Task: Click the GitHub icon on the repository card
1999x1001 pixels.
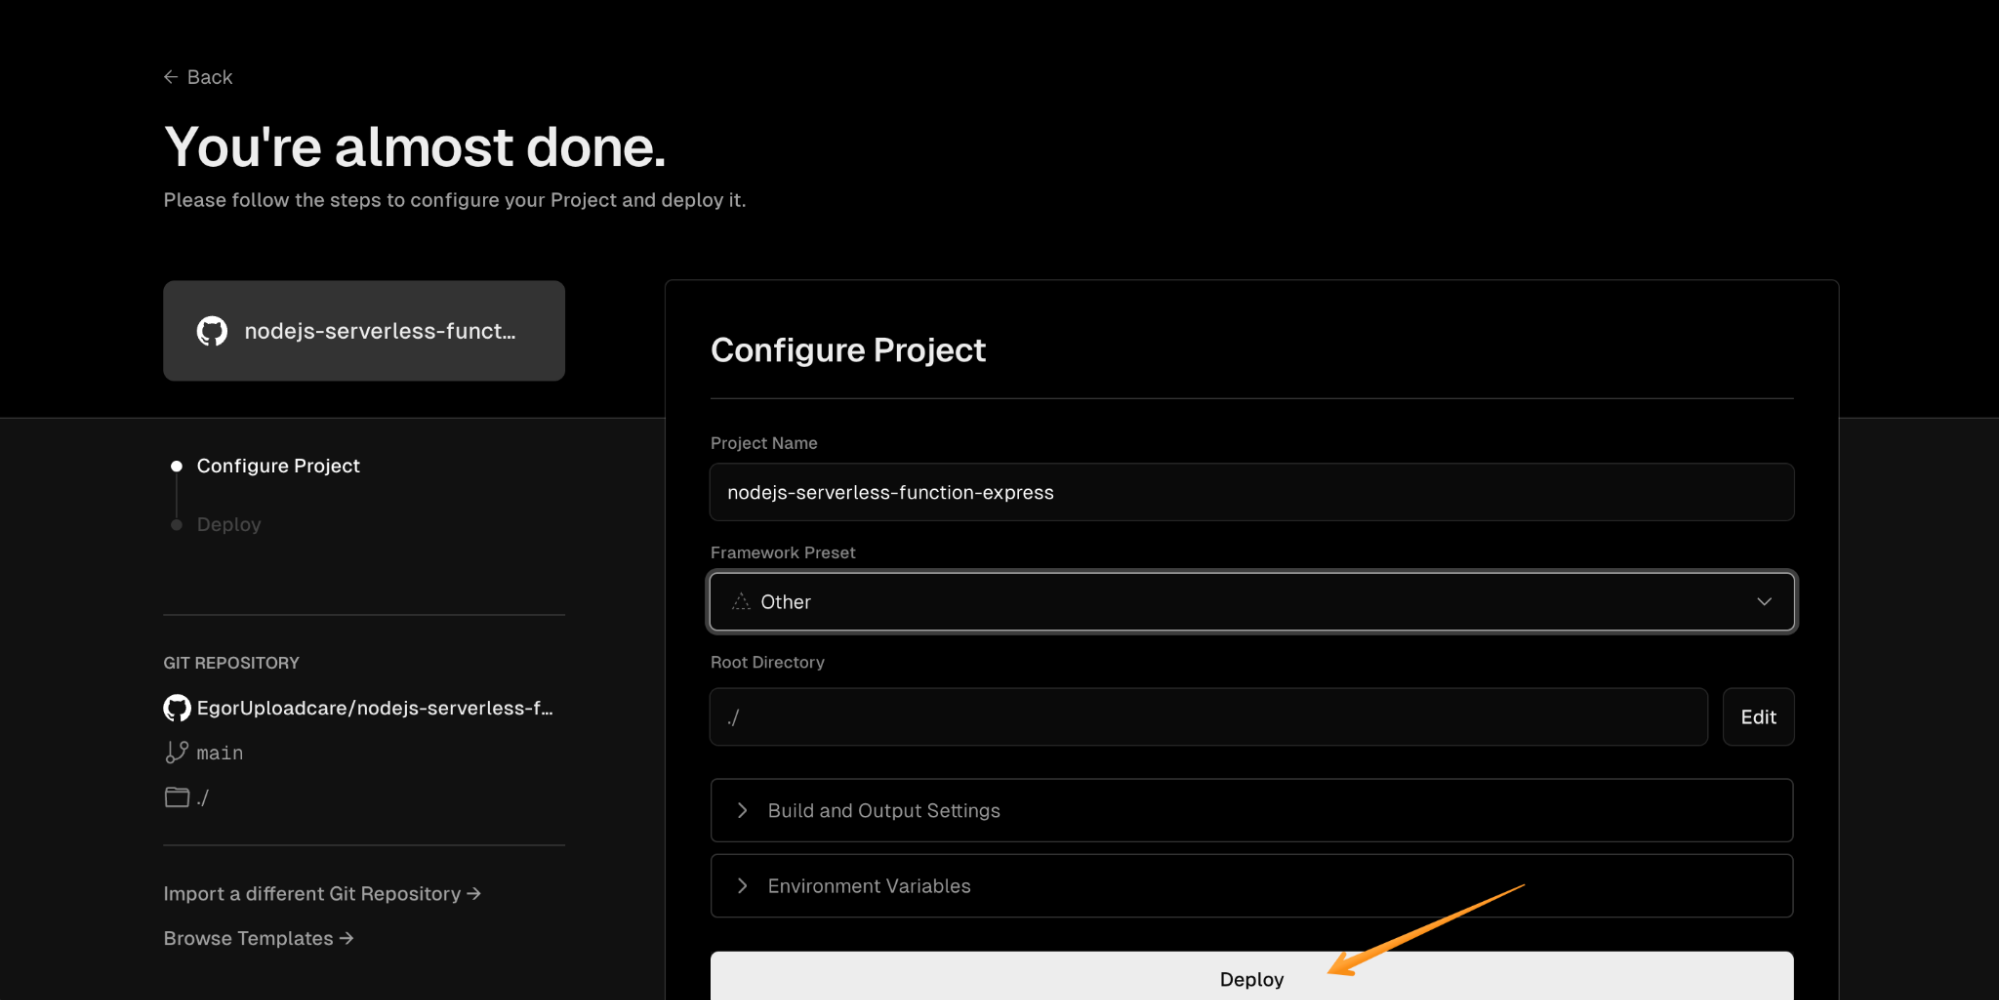Action: pos(213,331)
